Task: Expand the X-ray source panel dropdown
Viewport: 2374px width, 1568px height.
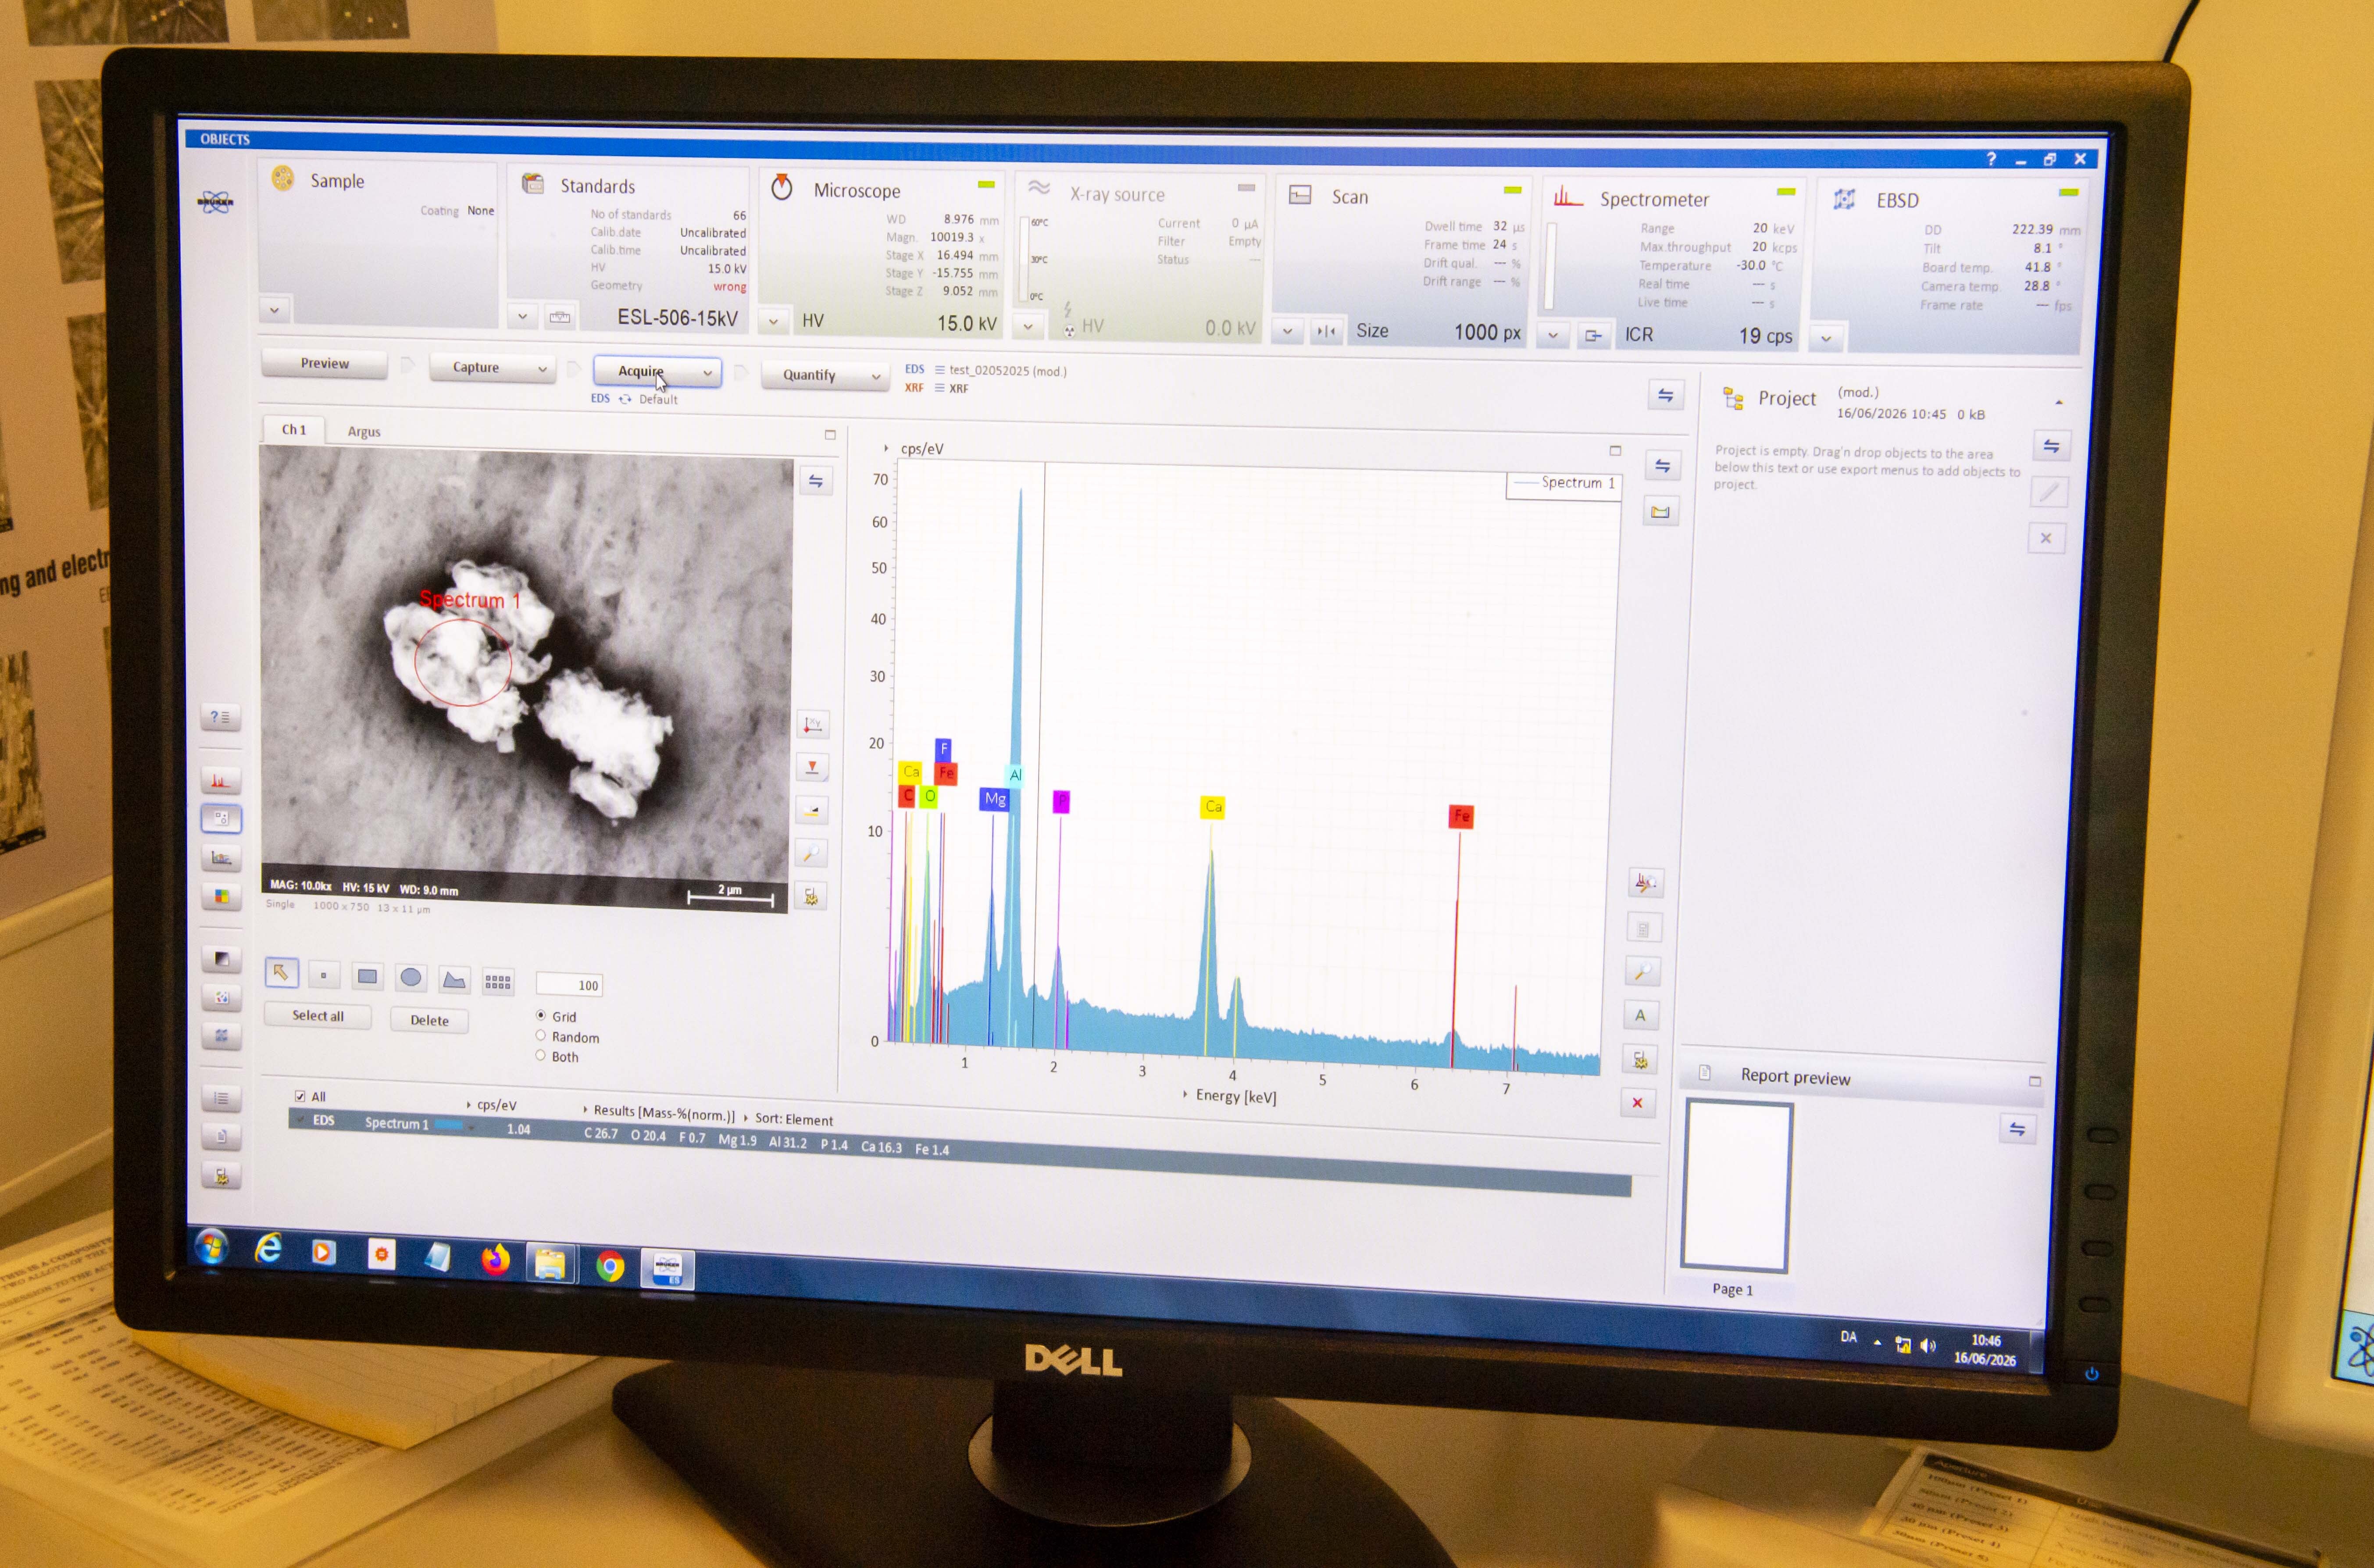Action: pos(1028,326)
